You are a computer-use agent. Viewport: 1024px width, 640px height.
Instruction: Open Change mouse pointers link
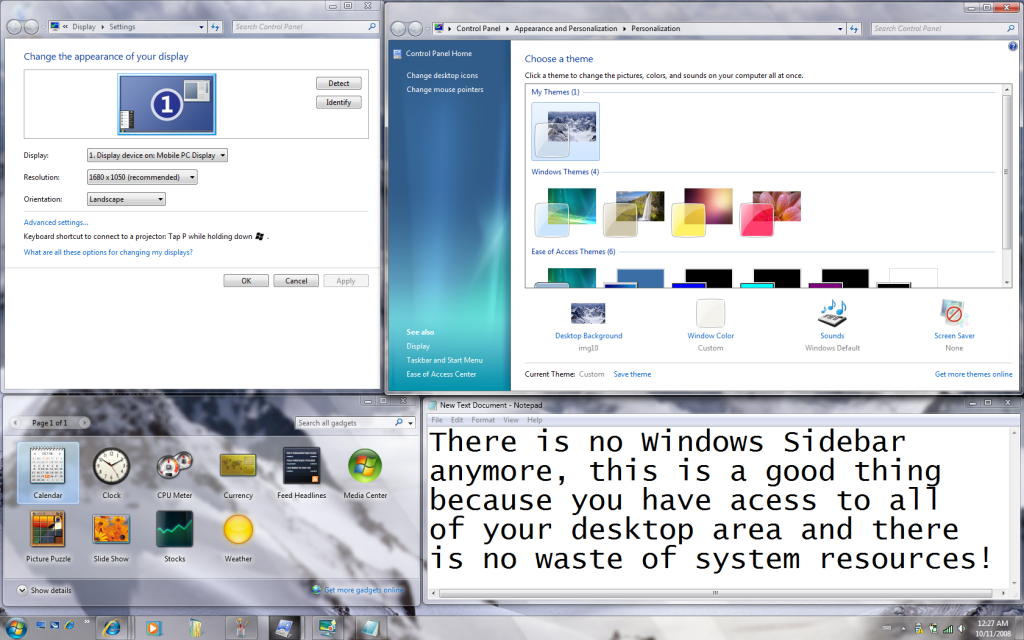coord(445,89)
